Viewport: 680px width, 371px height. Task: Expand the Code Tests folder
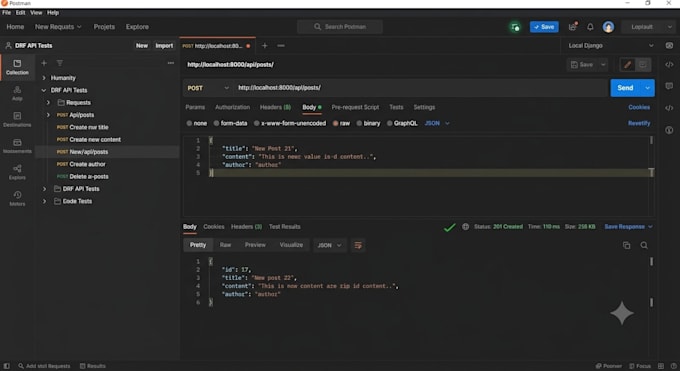[x=44, y=201]
